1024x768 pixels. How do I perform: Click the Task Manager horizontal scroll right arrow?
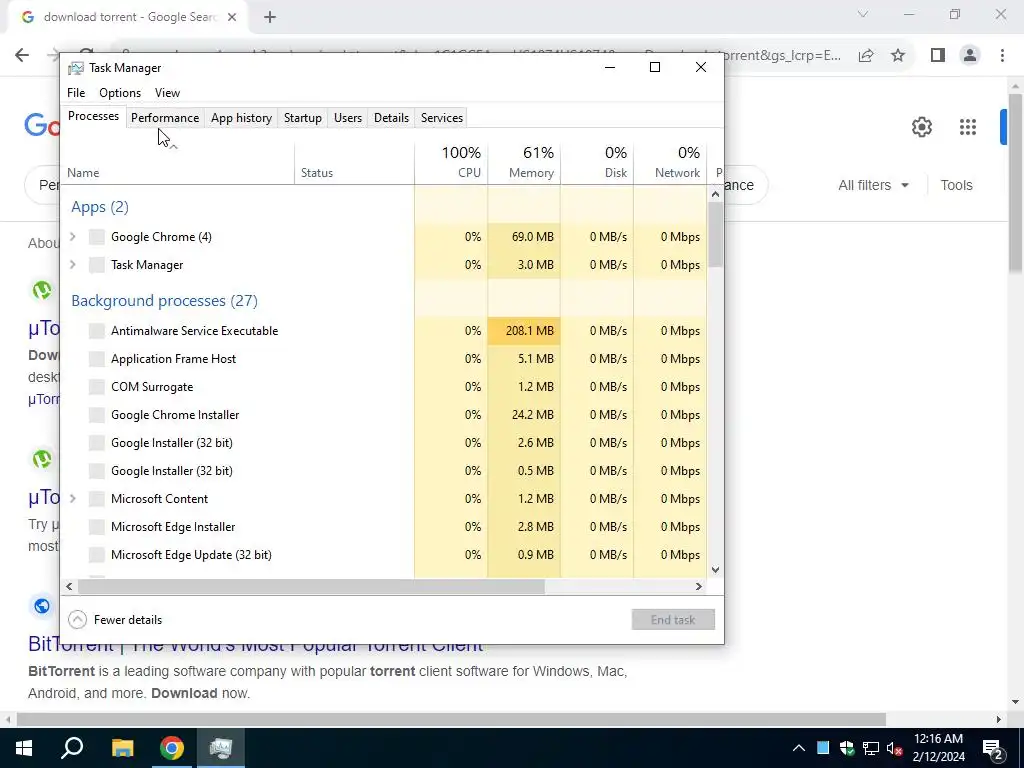click(x=699, y=586)
